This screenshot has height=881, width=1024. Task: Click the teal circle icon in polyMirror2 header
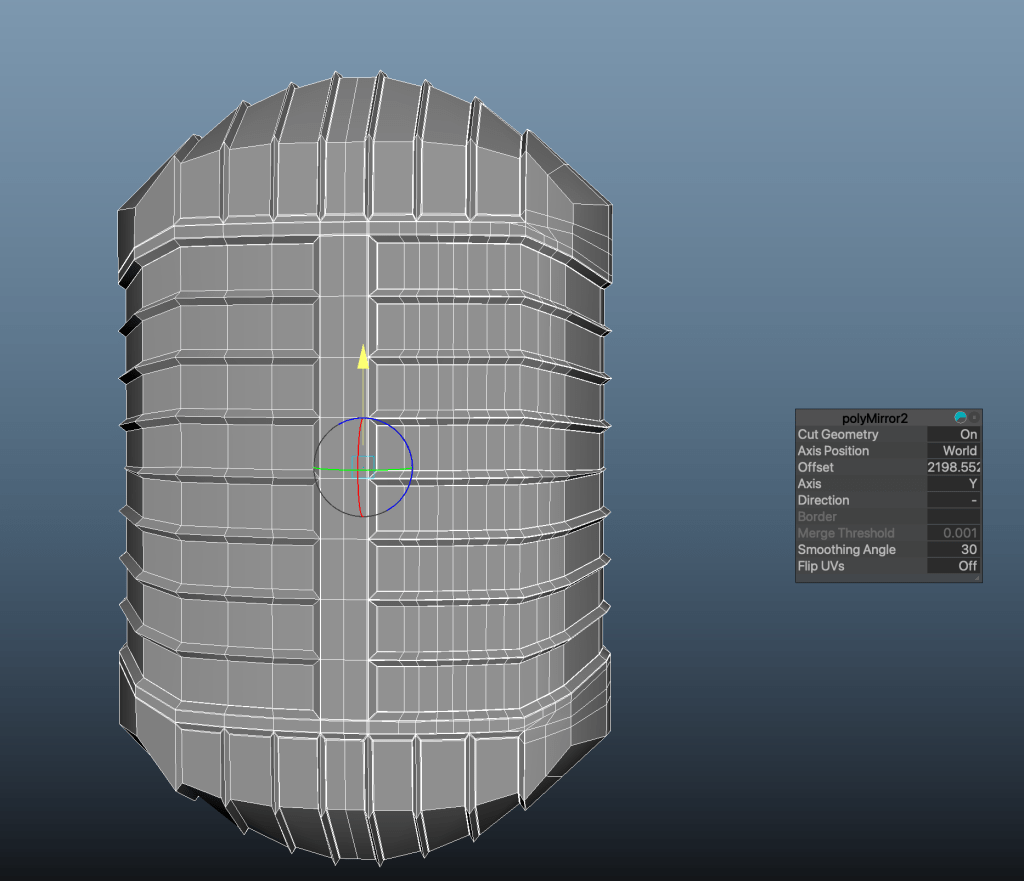[961, 417]
